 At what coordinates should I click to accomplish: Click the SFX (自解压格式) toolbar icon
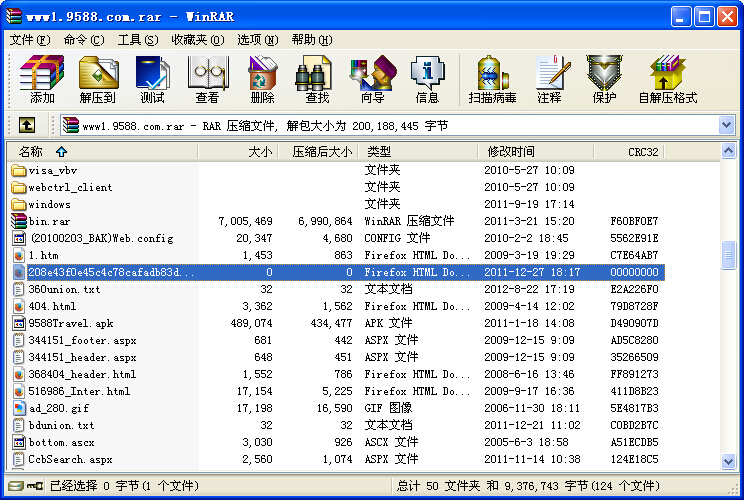[x=668, y=79]
